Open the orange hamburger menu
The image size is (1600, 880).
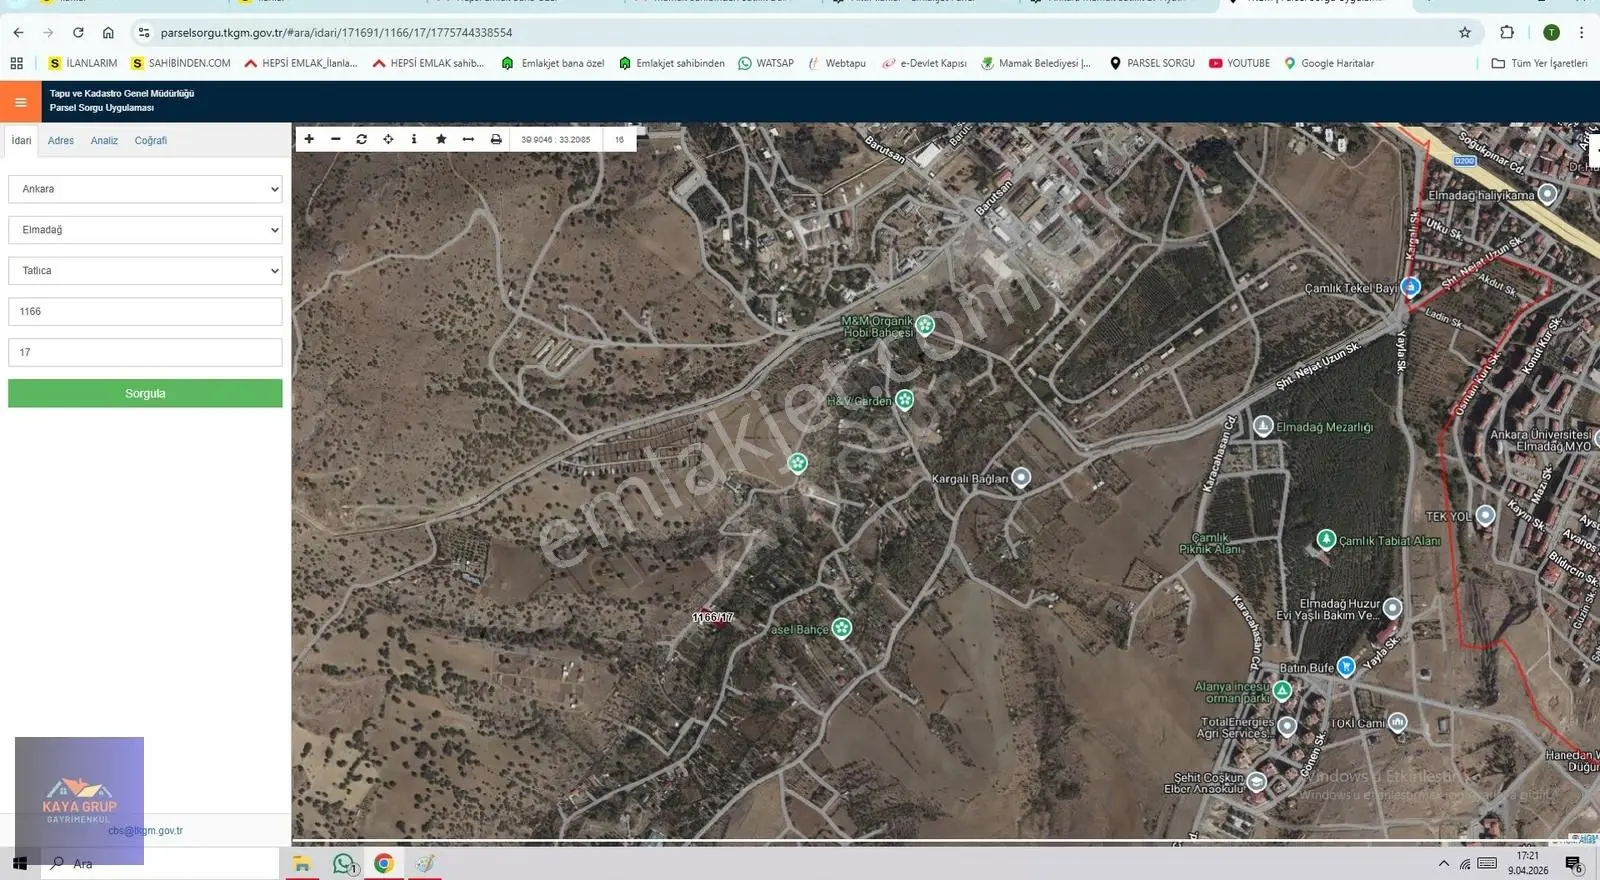click(20, 102)
